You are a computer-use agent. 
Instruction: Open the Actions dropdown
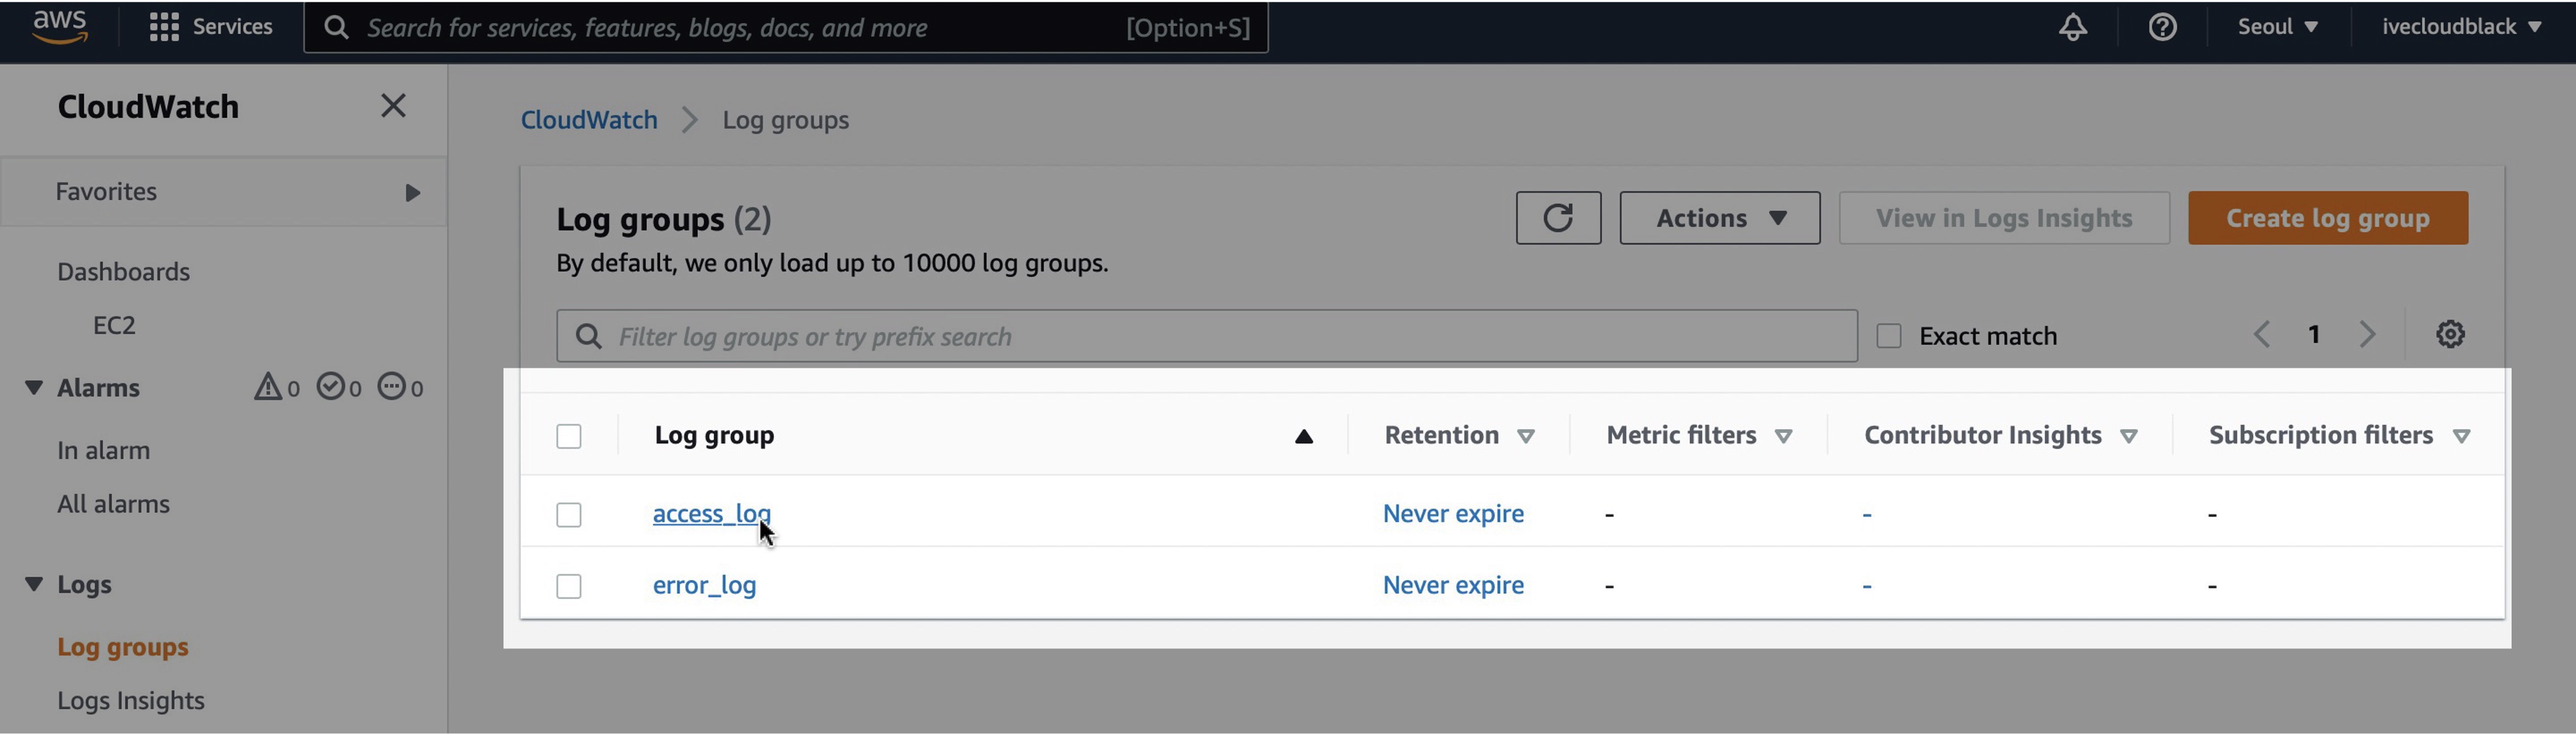pos(1719,218)
